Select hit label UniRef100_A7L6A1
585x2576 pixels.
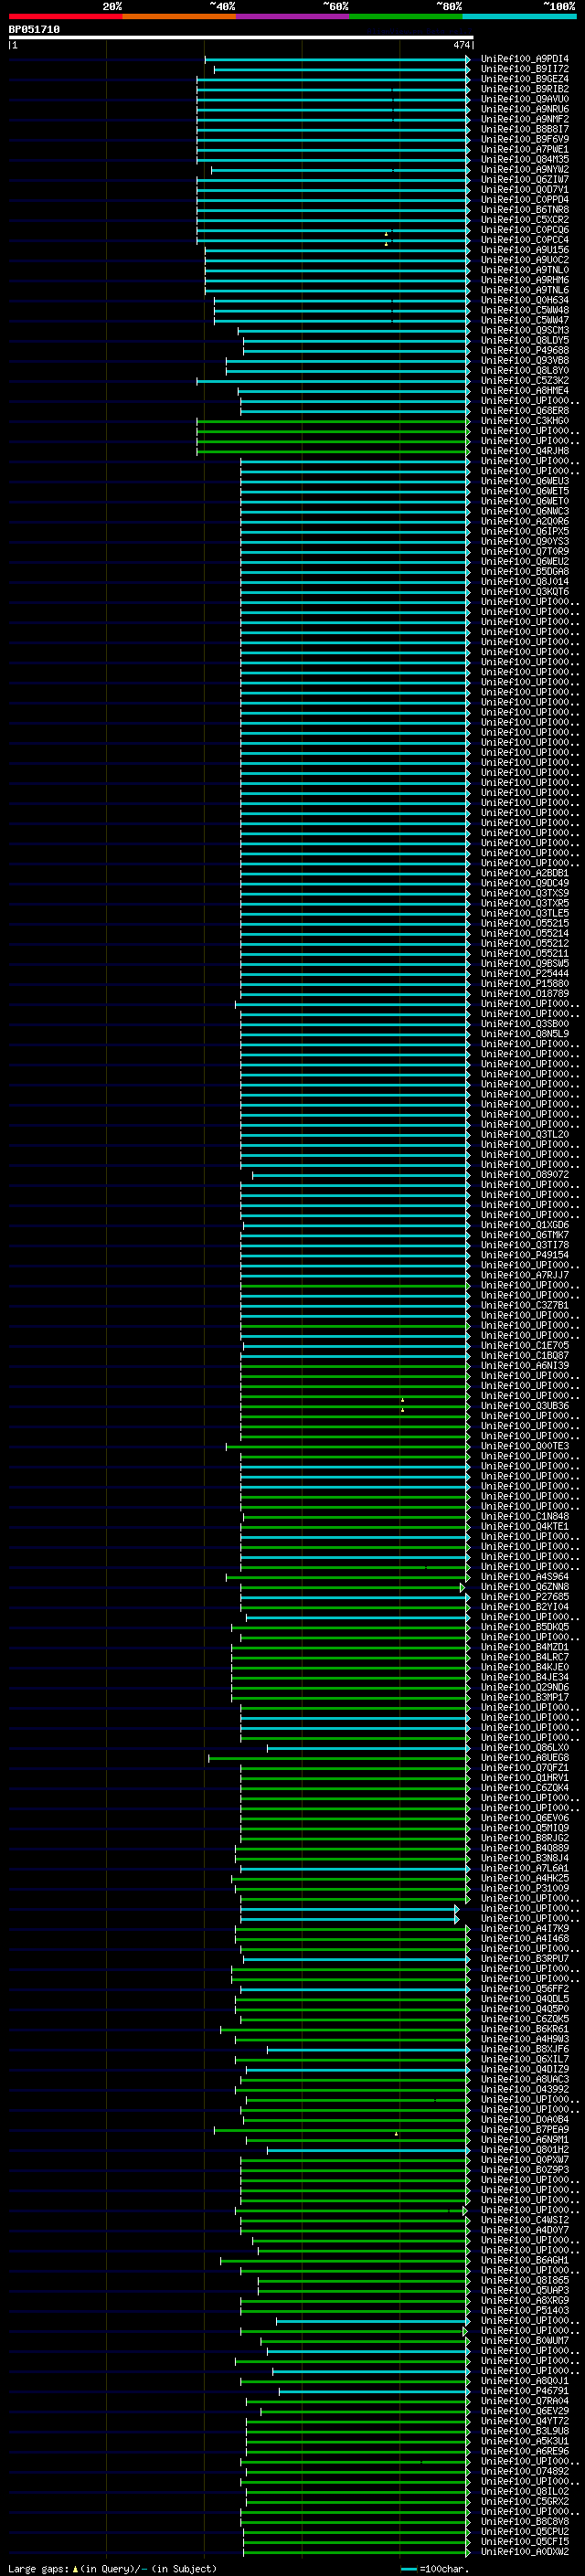coord(524,1868)
